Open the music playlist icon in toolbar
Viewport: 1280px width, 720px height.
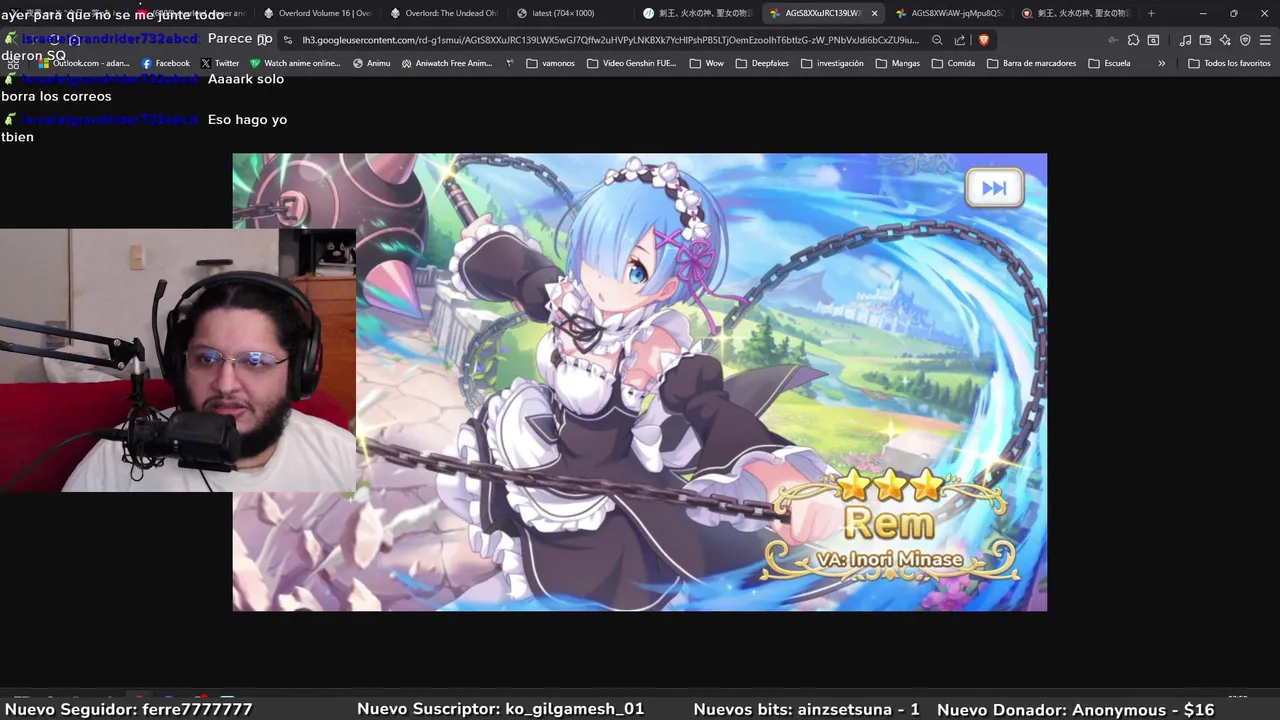1185,40
